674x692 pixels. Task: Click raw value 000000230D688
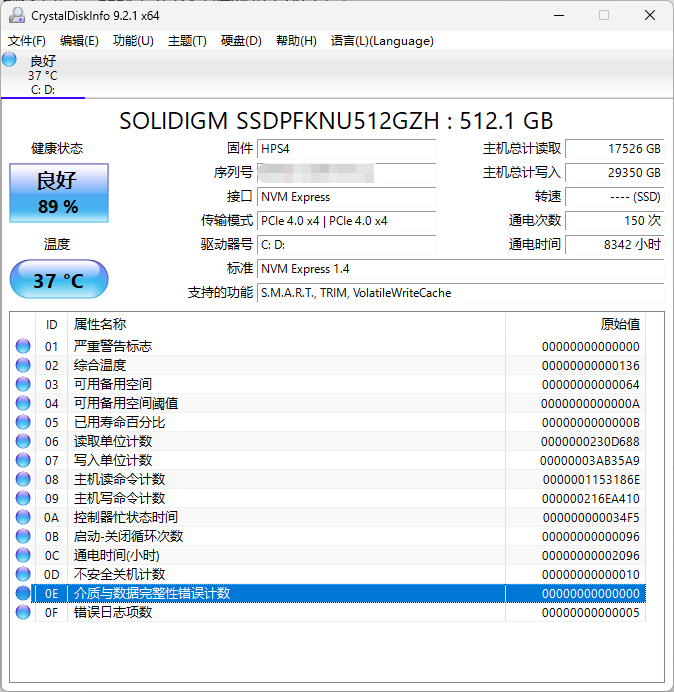pos(590,441)
